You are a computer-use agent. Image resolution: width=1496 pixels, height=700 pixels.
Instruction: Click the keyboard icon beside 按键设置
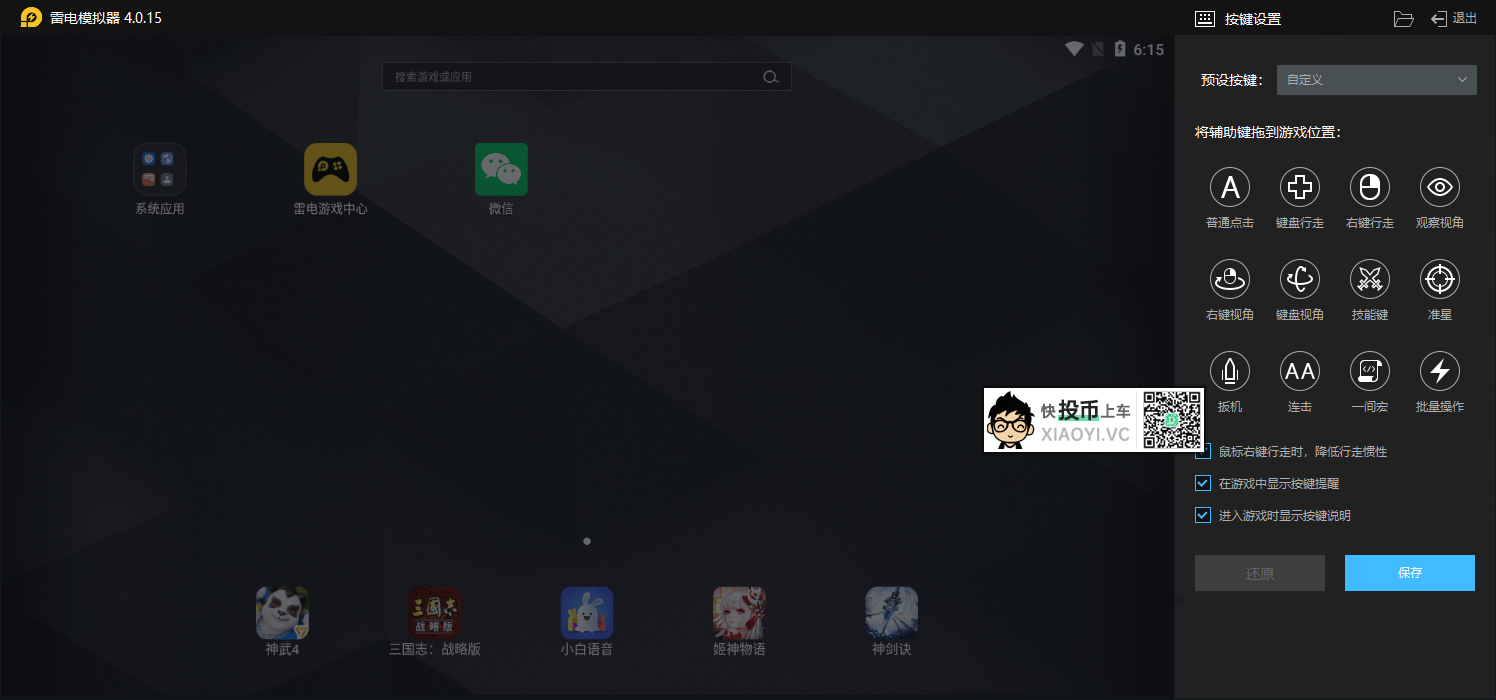tap(1205, 19)
